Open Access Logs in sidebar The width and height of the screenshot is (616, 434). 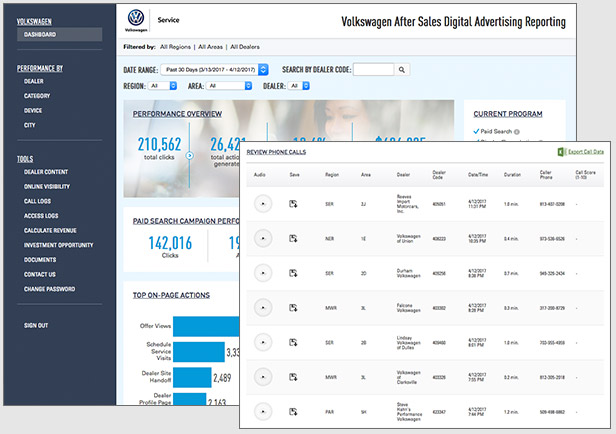pyautogui.click(x=41, y=216)
